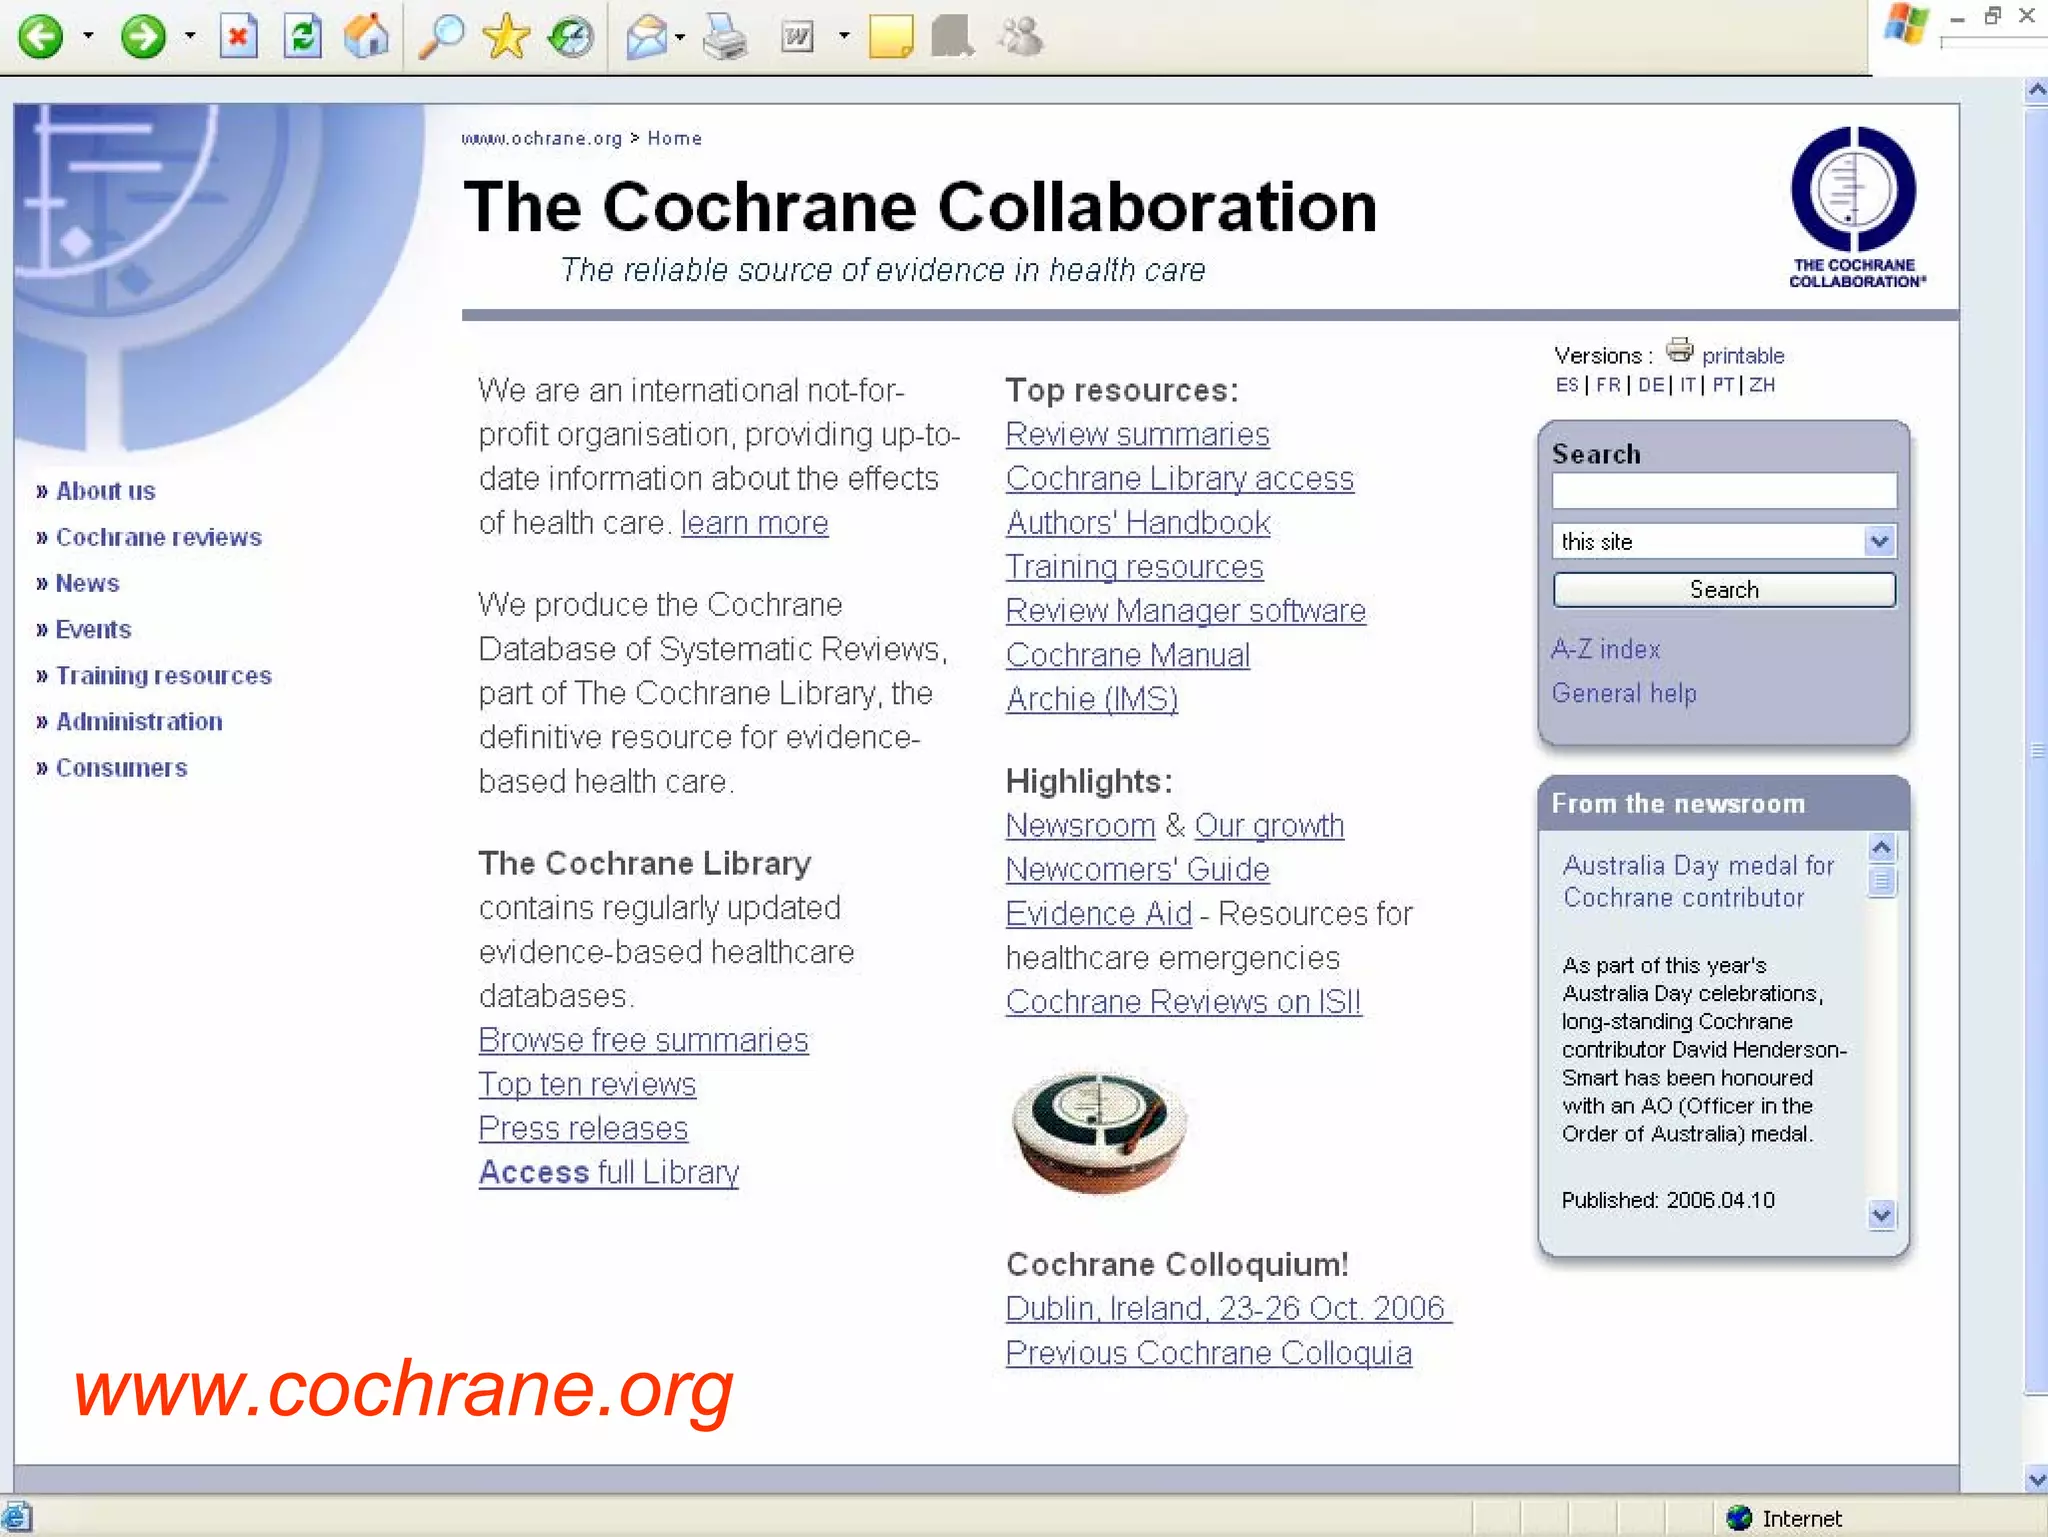
Task: Click the printer icon beside printable
Action: point(1679,351)
